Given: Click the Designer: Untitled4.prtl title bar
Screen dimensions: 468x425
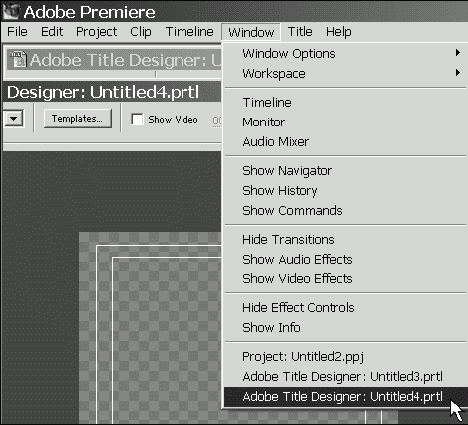Looking at the screenshot, I should click(113, 92).
